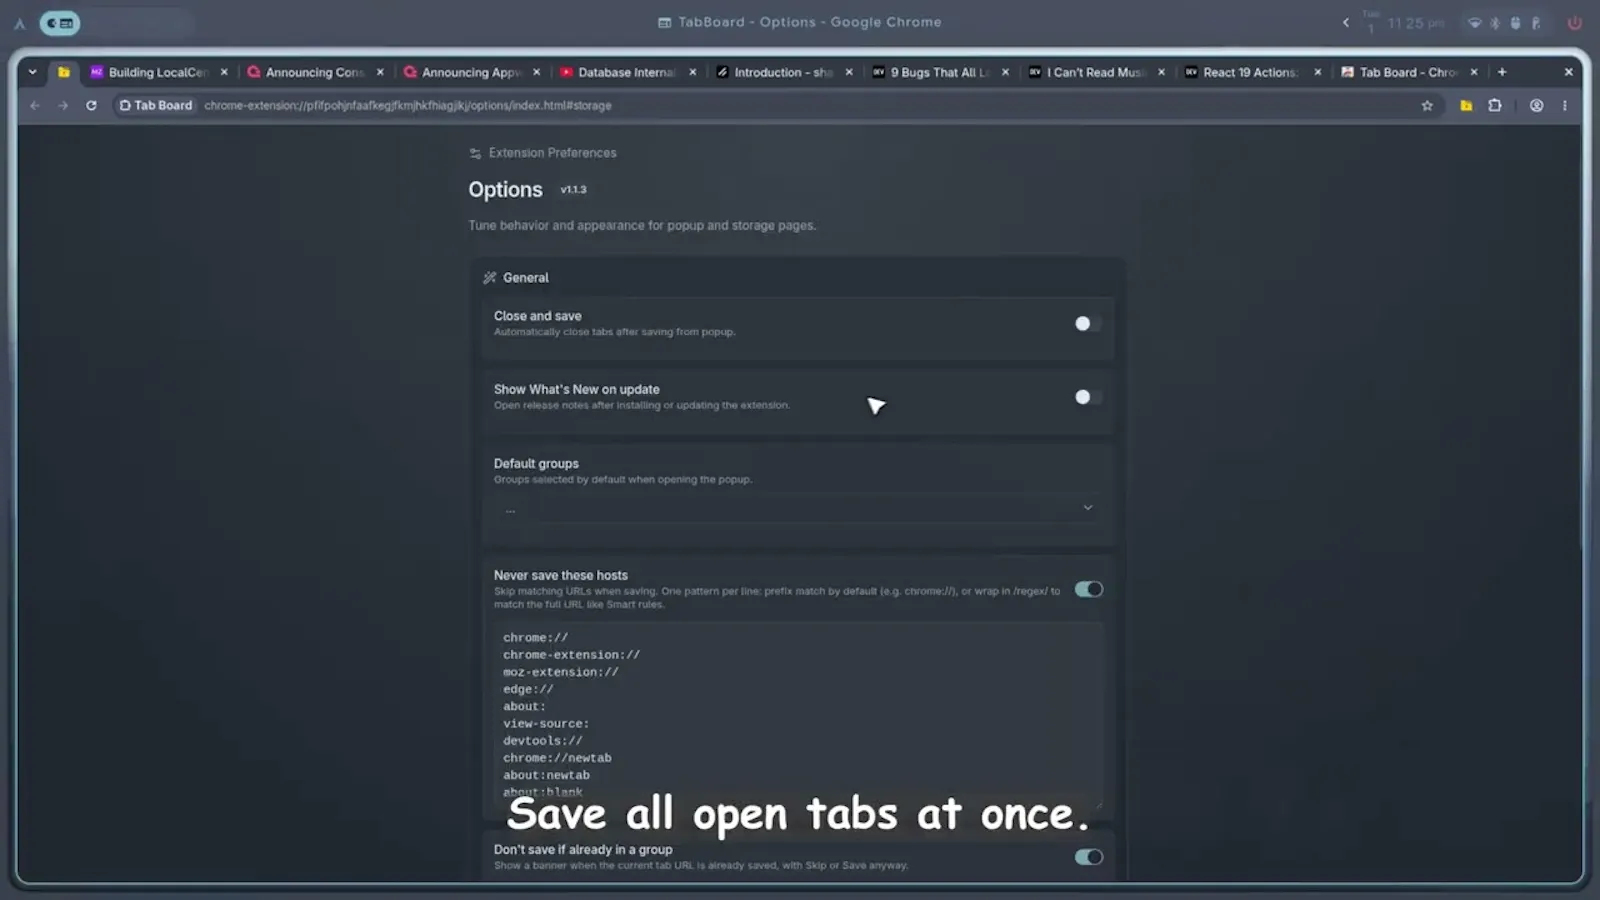The width and height of the screenshot is (1600, 900).
Task: Close the Introduction - sha tab
Action: point(849,72)
